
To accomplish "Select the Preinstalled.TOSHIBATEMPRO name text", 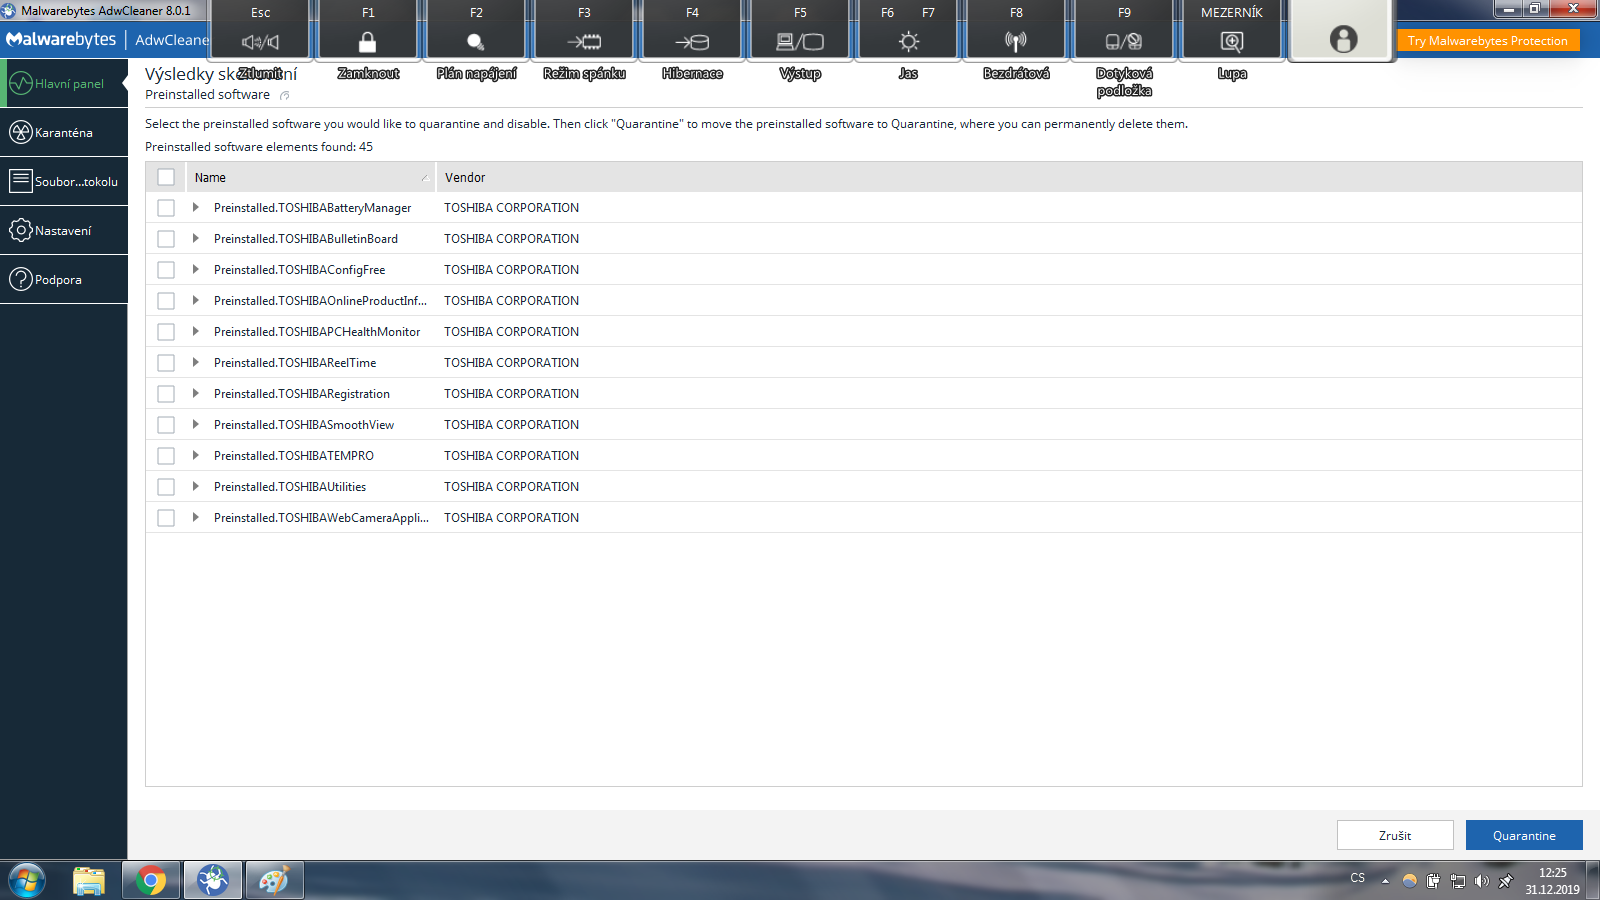I will click(x=294, y=456).
